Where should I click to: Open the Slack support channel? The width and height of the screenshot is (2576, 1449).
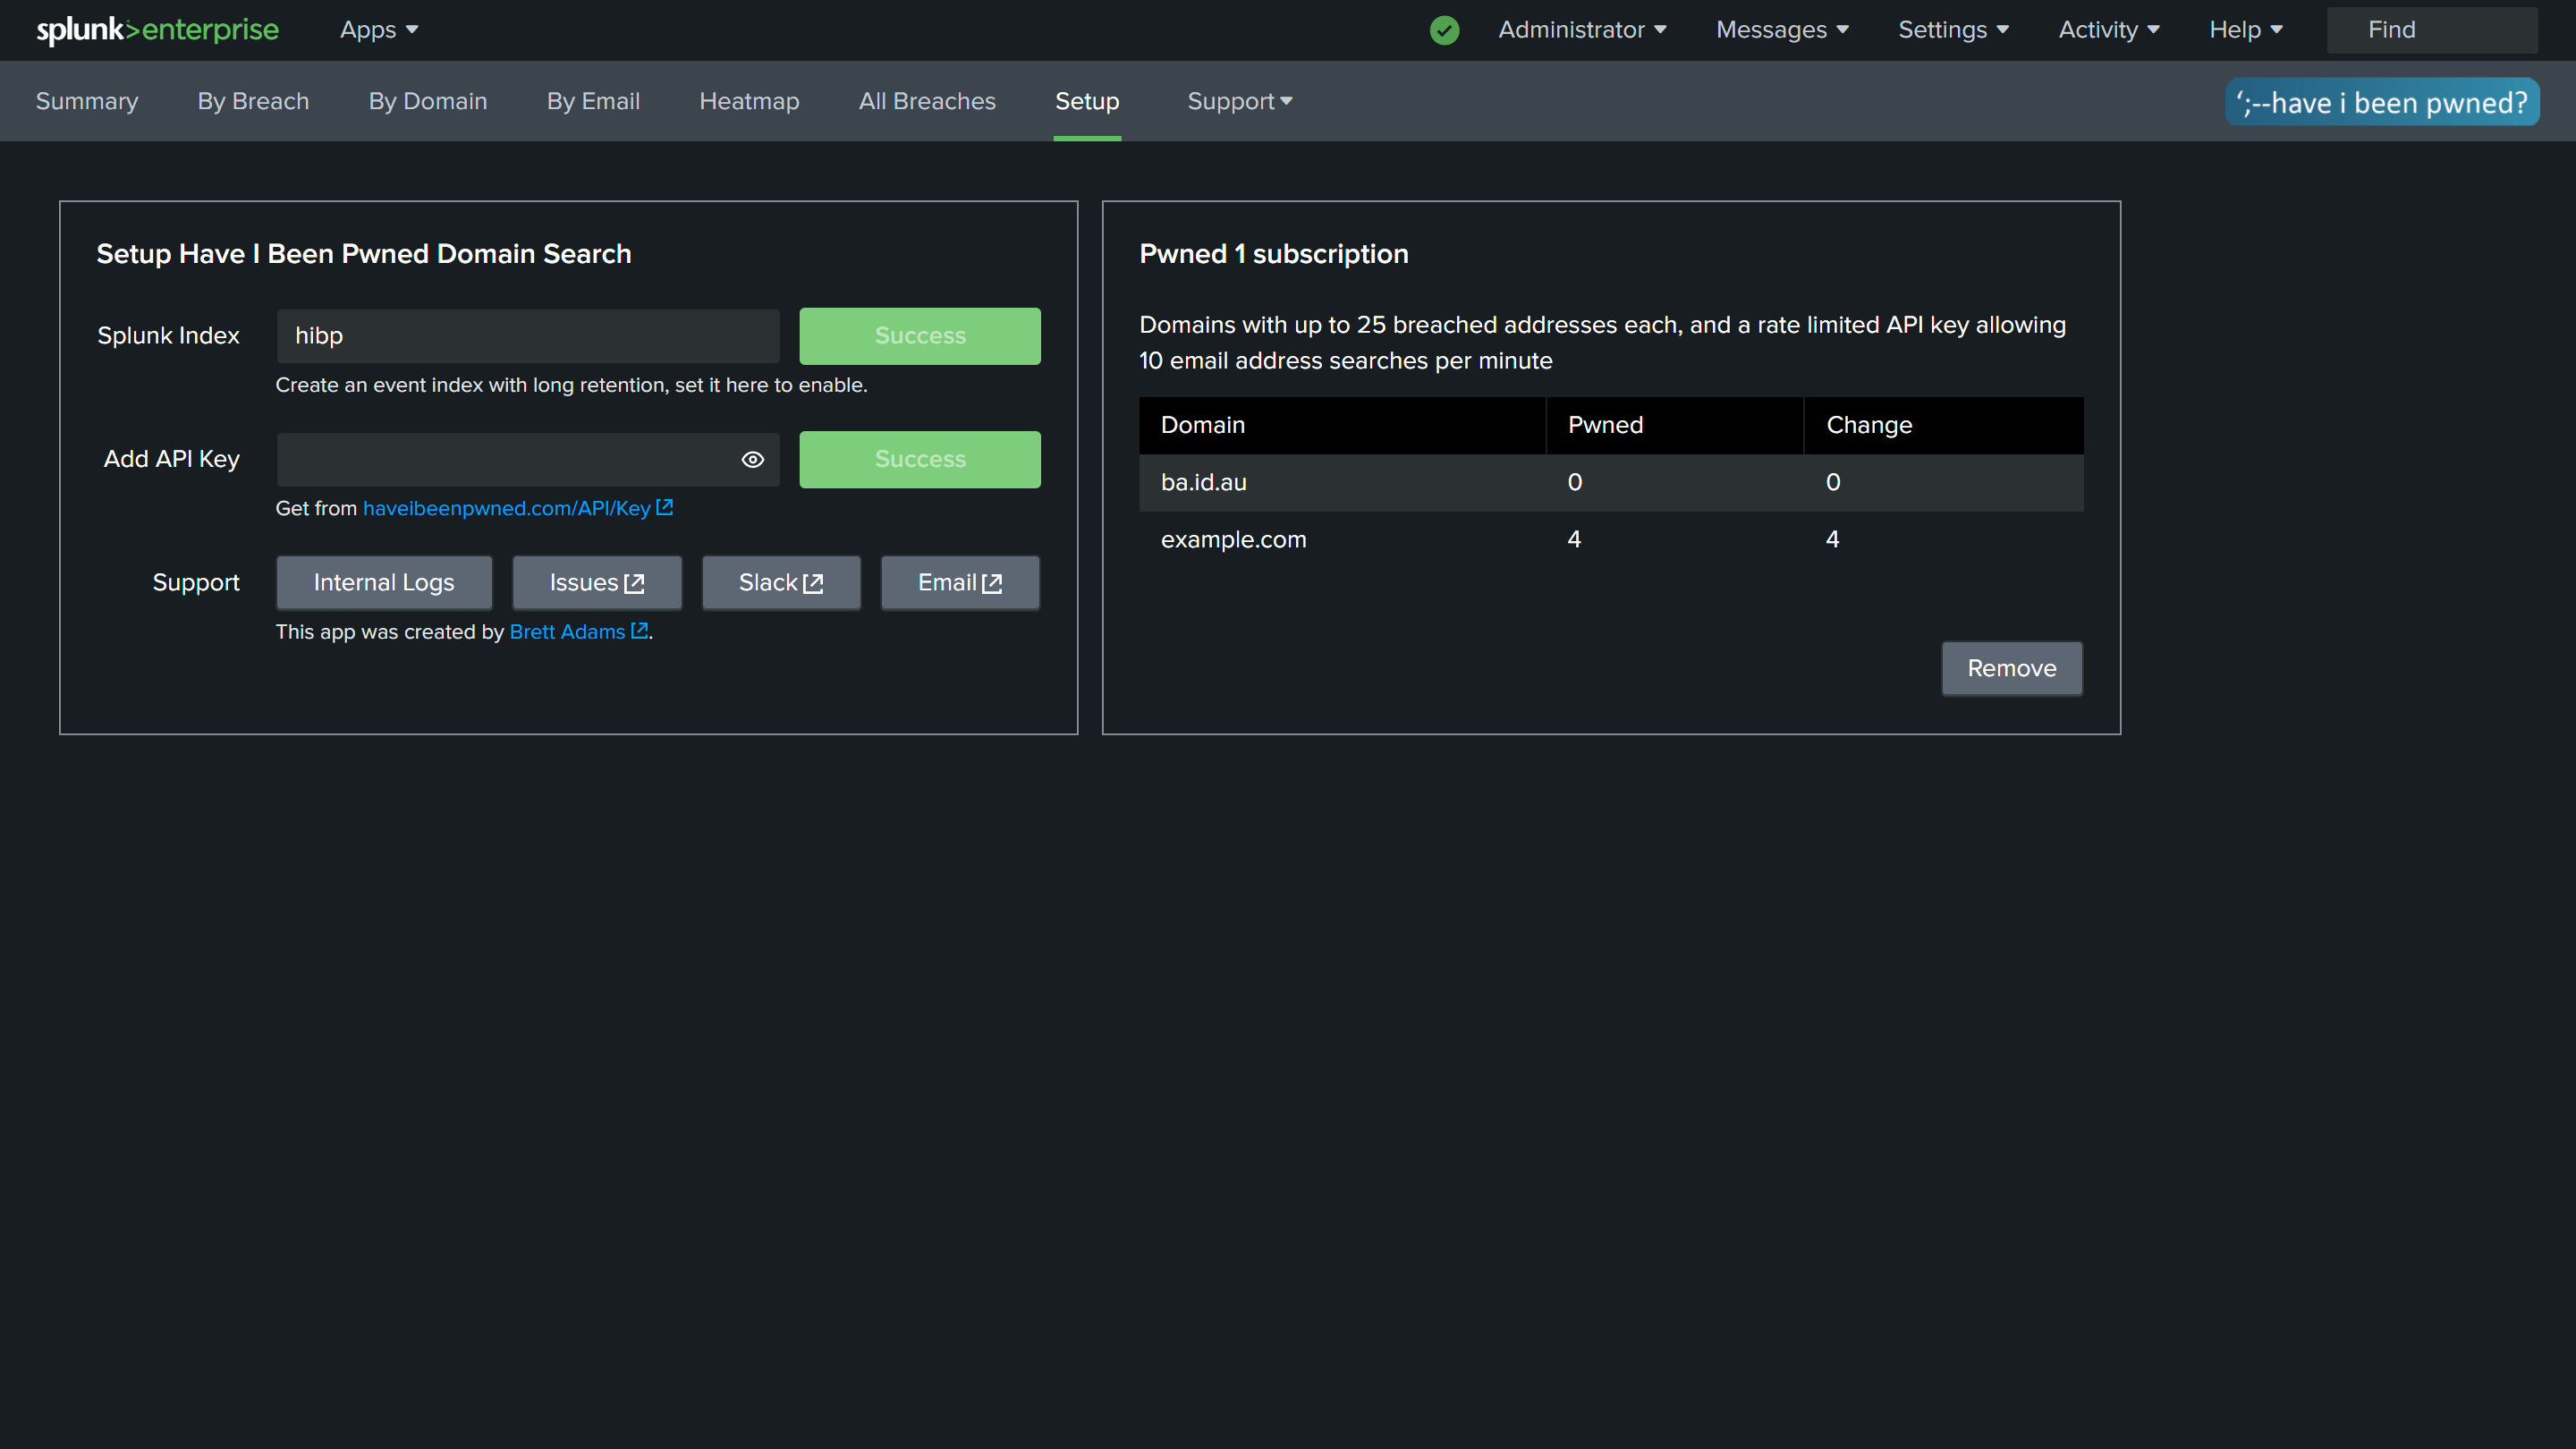[x=780, y=583]
